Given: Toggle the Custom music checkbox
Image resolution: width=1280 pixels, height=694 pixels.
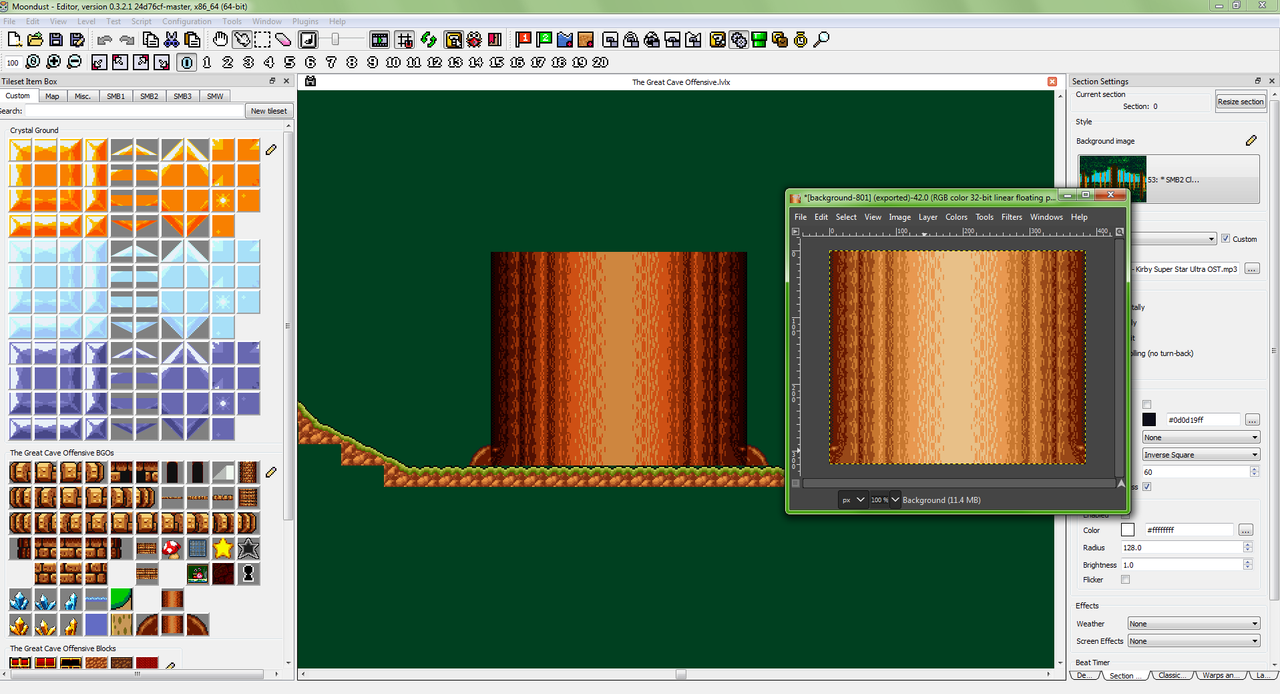Looking at the screenshot, I should pyautogui.click(x=1226, y=239).
